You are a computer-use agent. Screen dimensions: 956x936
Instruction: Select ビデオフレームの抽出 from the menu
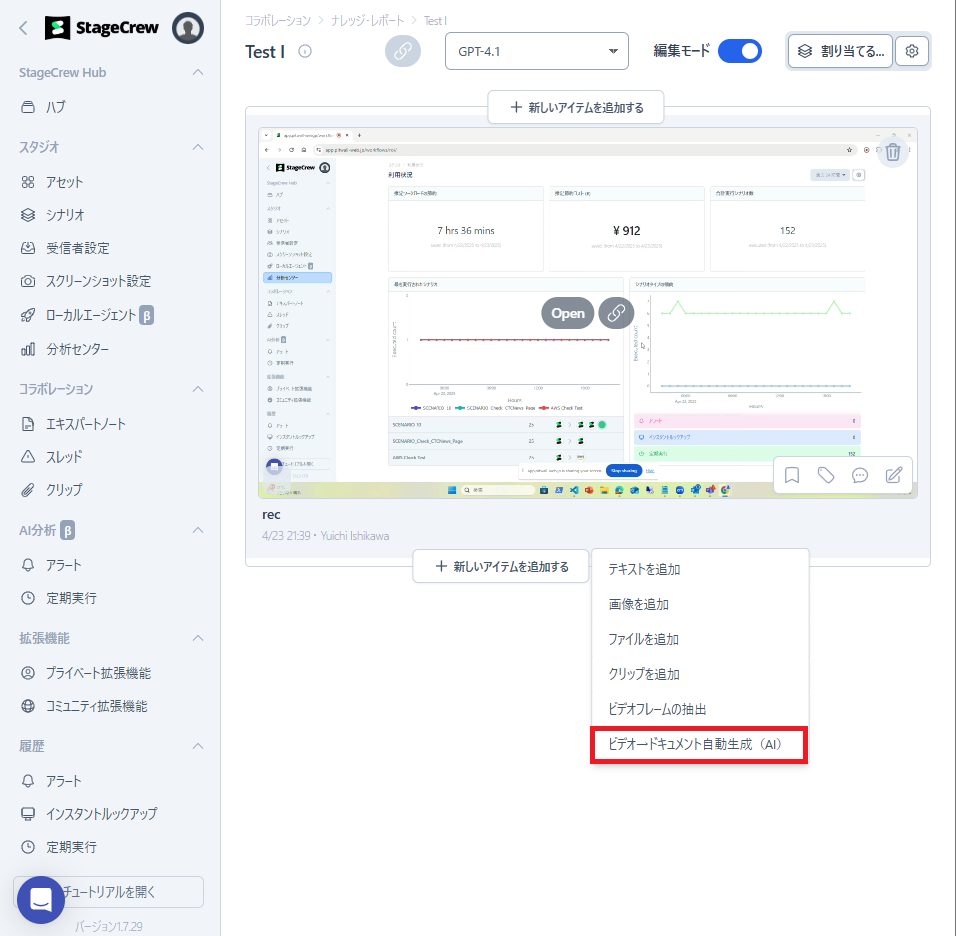[657, 709]
